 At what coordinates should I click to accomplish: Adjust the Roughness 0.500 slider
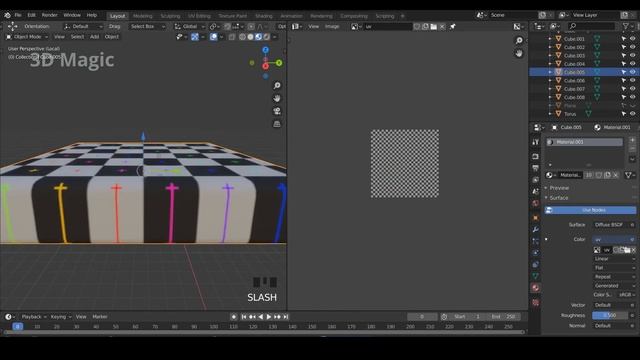coord(610,316)
